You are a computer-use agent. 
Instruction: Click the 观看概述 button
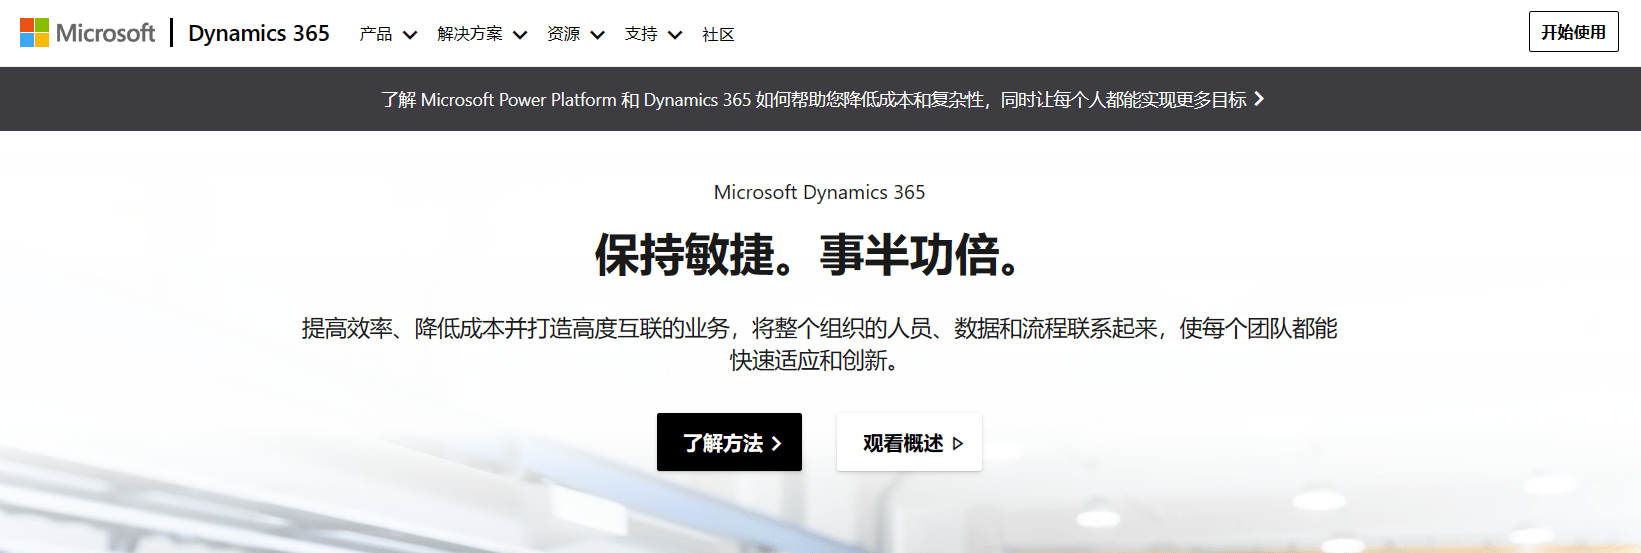[x=909, y=442]
